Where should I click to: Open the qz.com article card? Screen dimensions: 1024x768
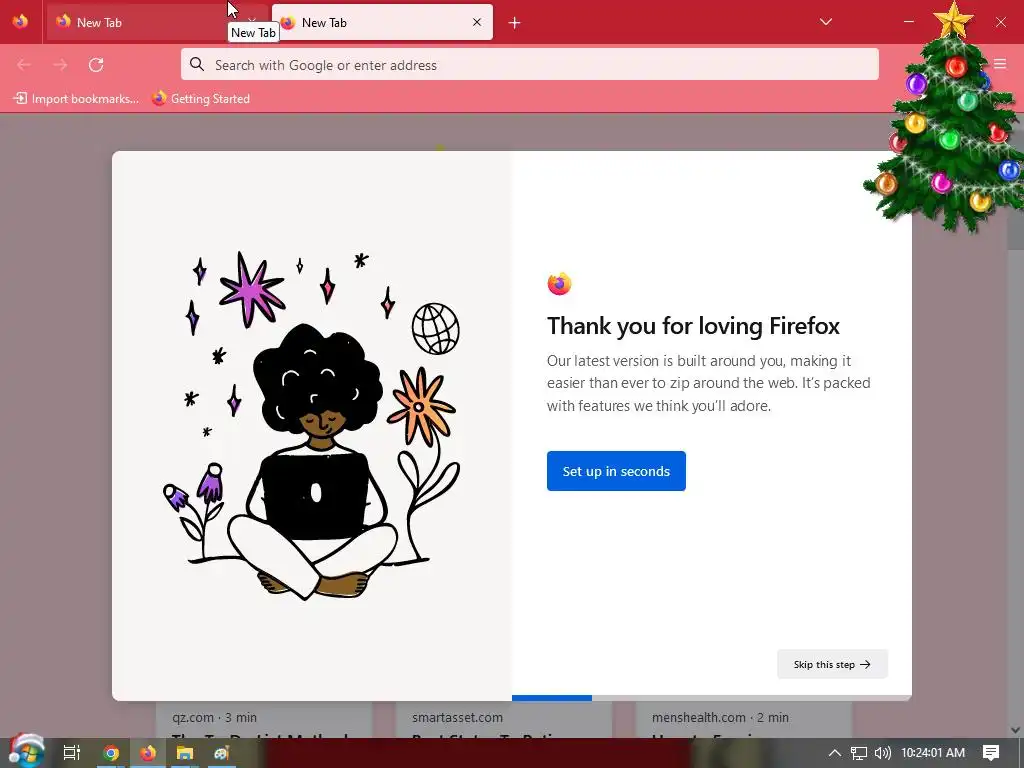tap(264, 720)
